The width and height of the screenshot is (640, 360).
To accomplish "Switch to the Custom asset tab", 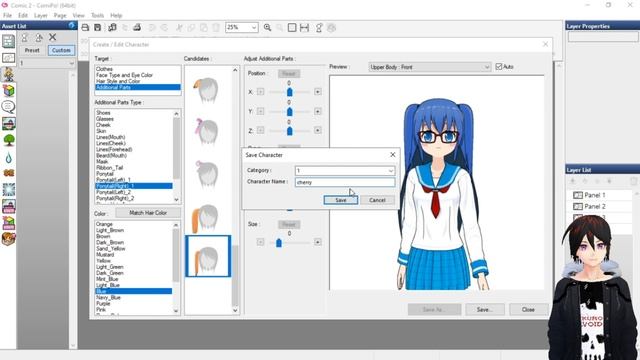I will (x=61, y=50).
